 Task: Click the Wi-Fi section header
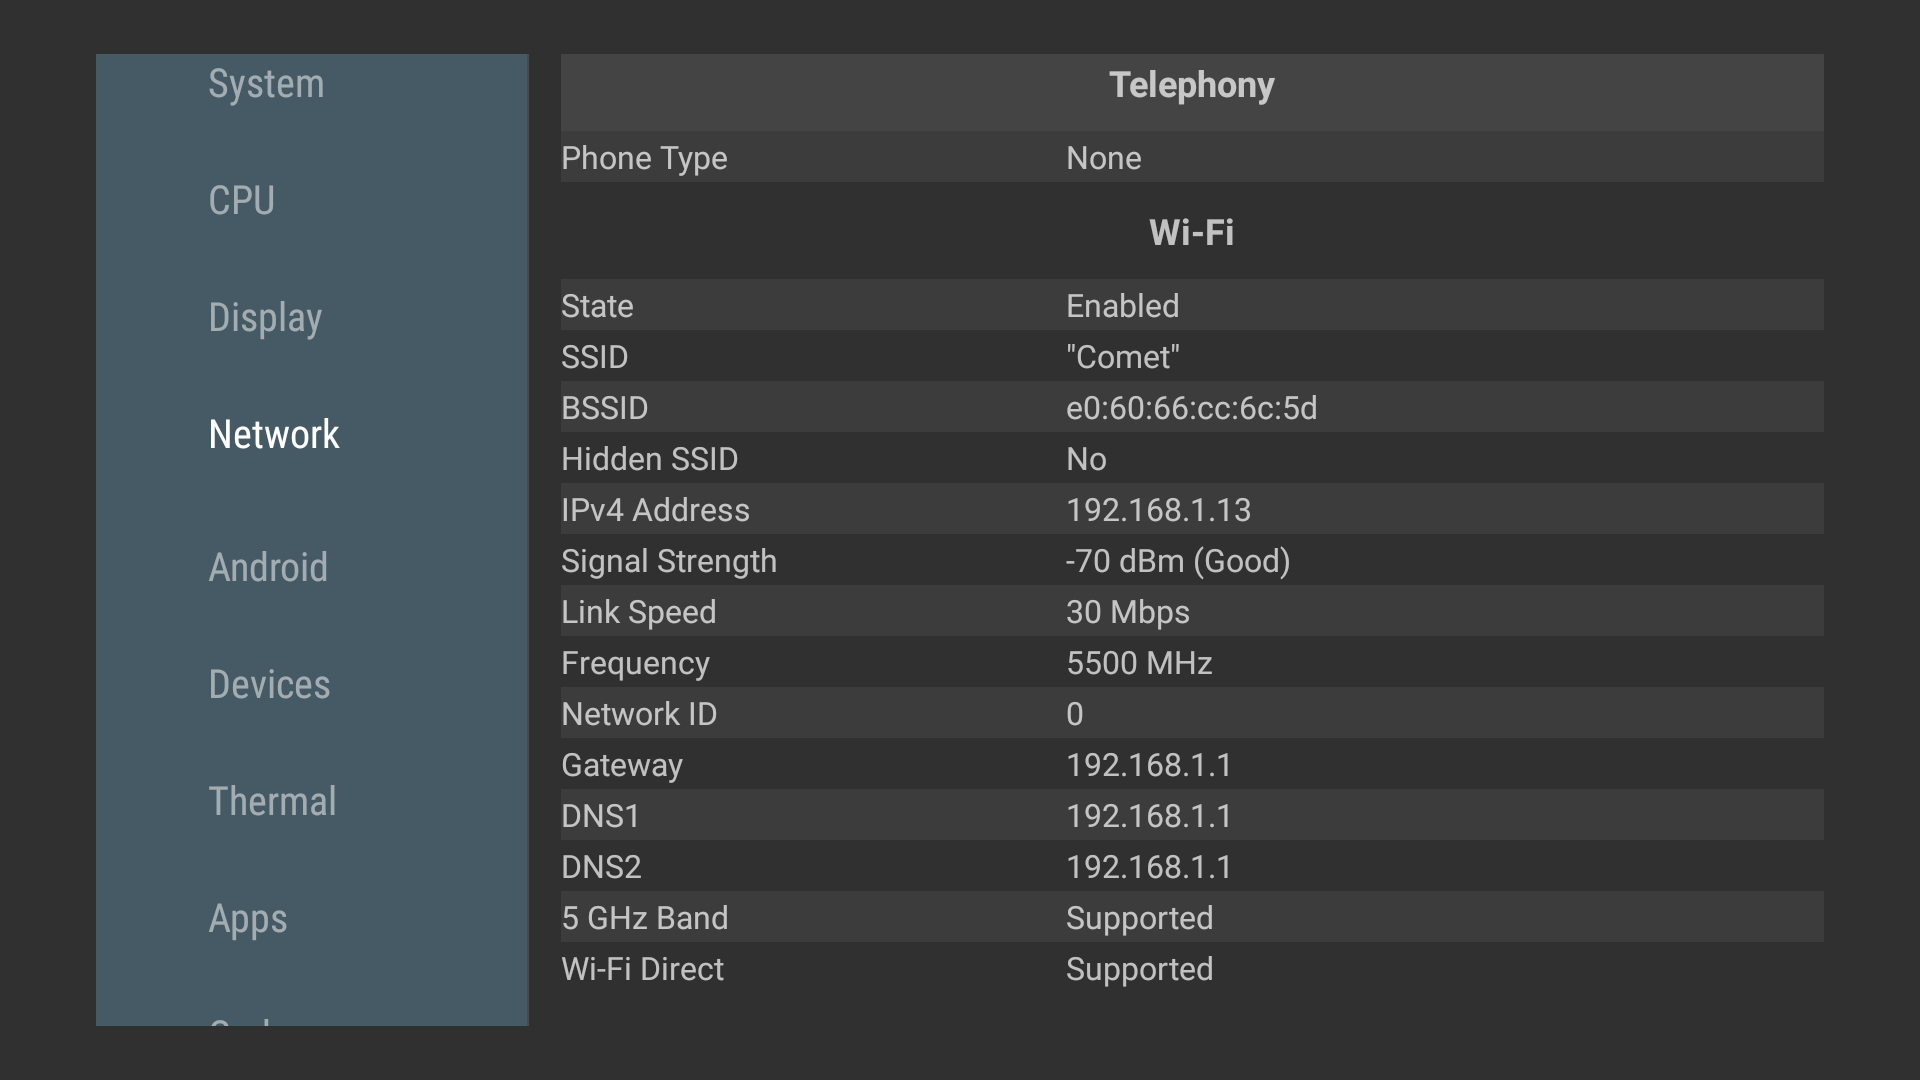tap(1191, 233)
